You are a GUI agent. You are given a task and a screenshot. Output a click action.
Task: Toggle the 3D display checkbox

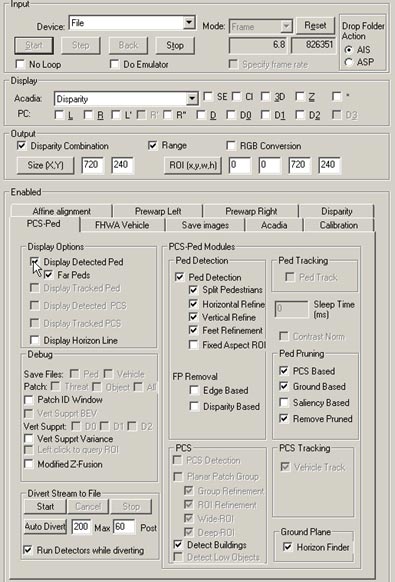(x=265, y=97)
